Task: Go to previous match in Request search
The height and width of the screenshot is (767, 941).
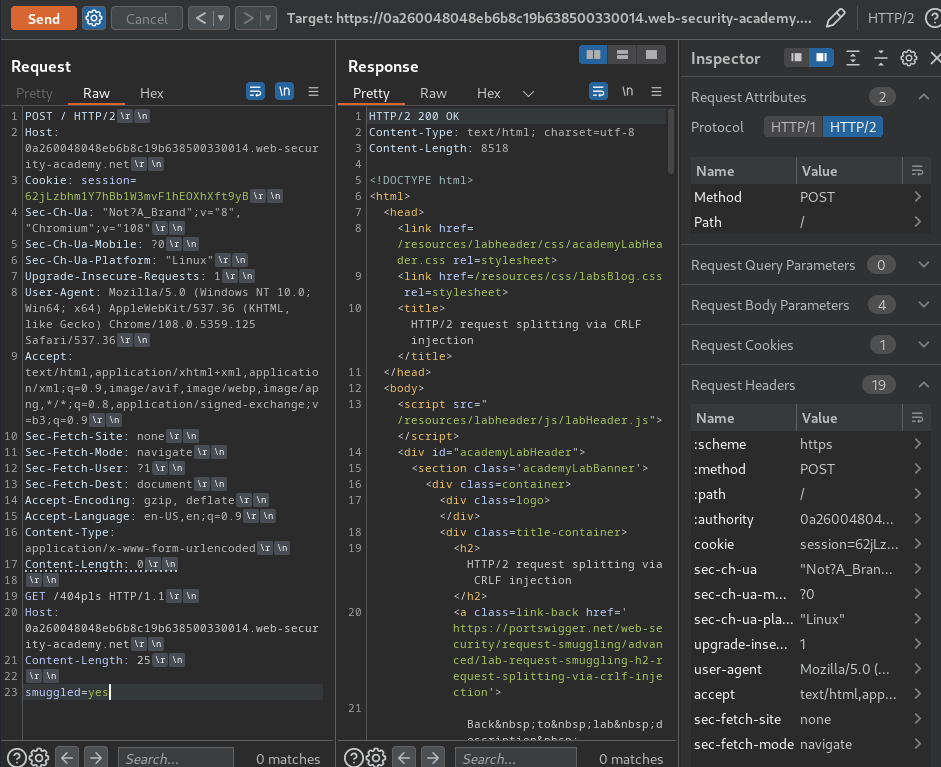Action: tap(67, 758)
